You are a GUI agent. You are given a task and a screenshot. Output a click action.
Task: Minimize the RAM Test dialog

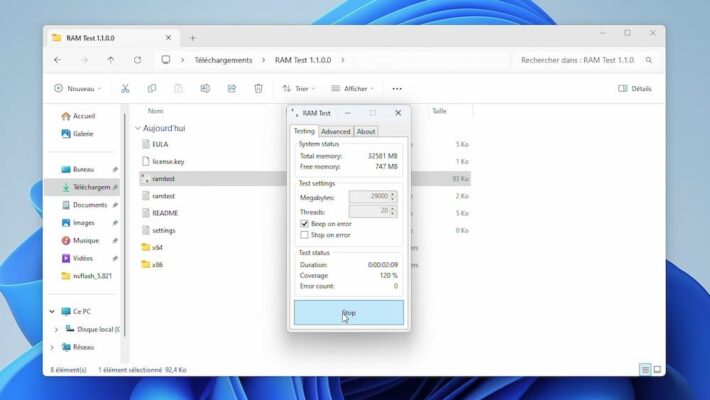(348, 113)
